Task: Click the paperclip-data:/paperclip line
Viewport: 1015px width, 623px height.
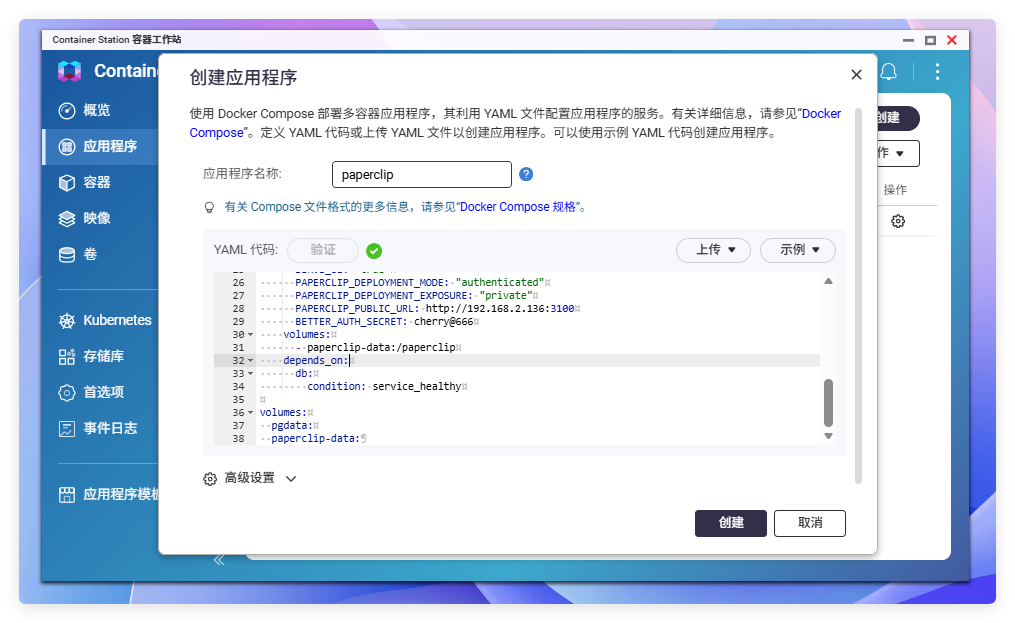Action: click(381, 348)
